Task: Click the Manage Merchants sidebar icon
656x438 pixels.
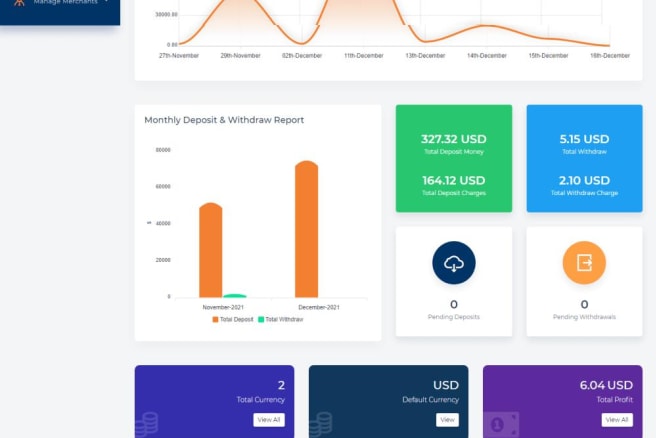Action: tap(19, 3)
